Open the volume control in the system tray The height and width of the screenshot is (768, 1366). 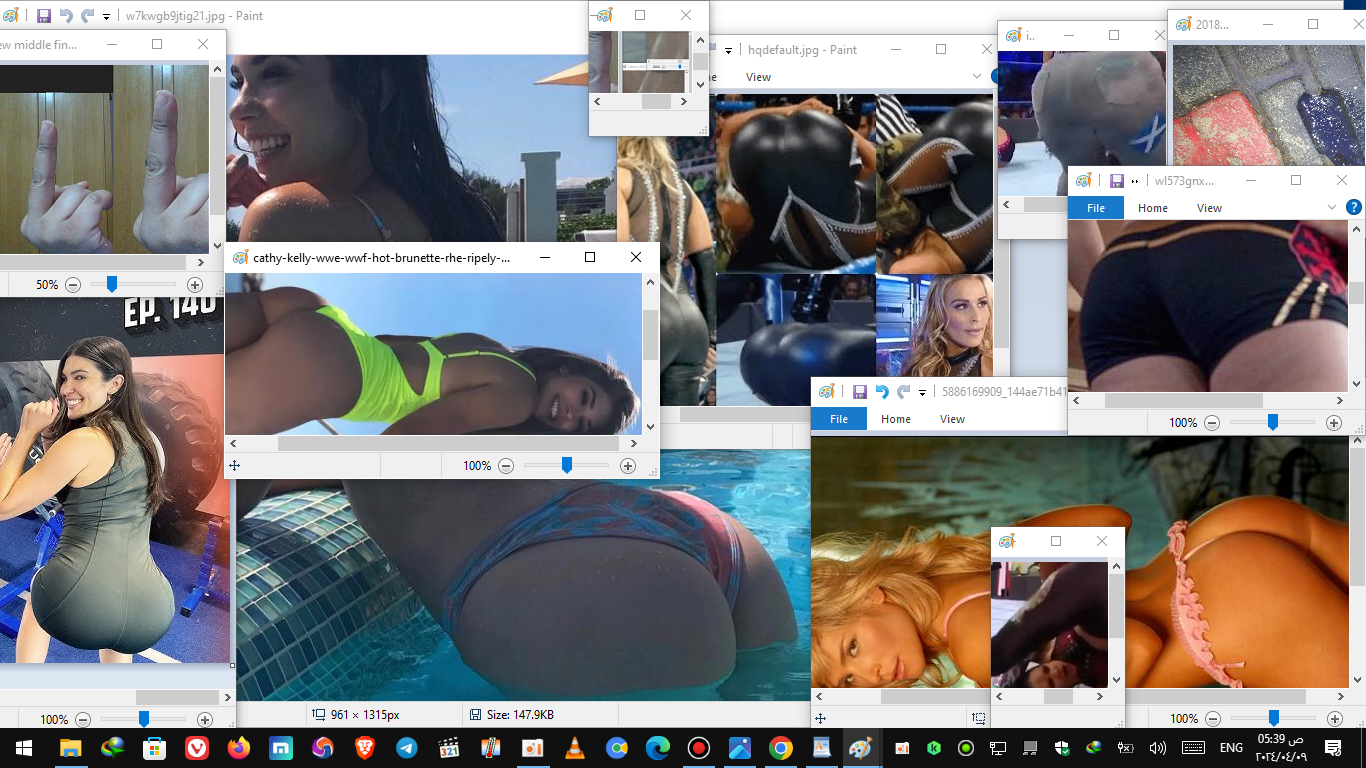[1157, 747]
